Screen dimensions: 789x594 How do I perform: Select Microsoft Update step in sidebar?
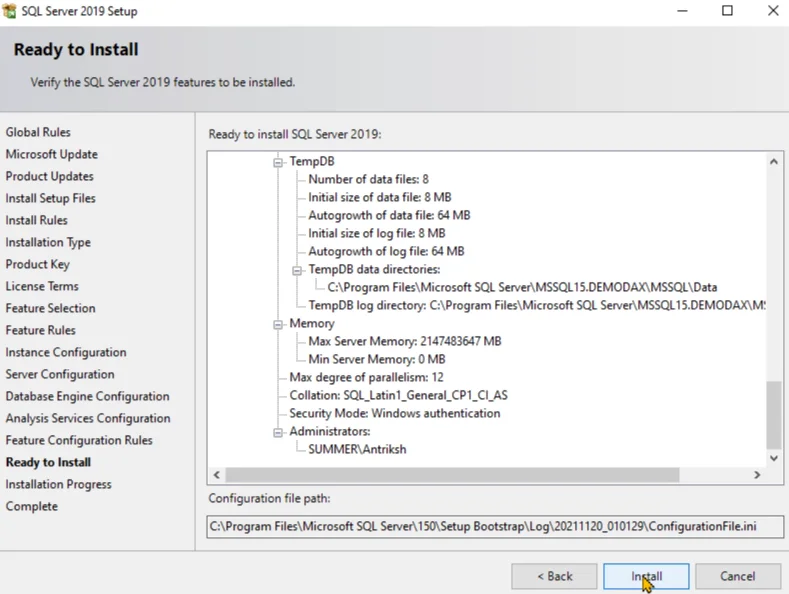pos(52,155)
